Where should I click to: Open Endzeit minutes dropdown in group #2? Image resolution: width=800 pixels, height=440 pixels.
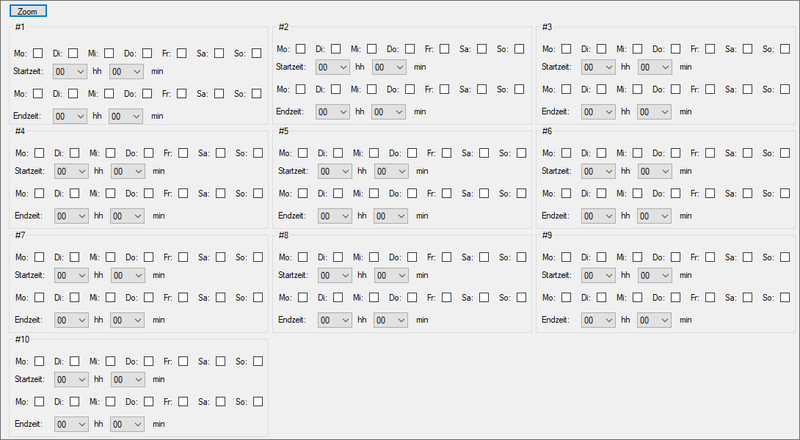pyautogui.click(x=389, y=112)
